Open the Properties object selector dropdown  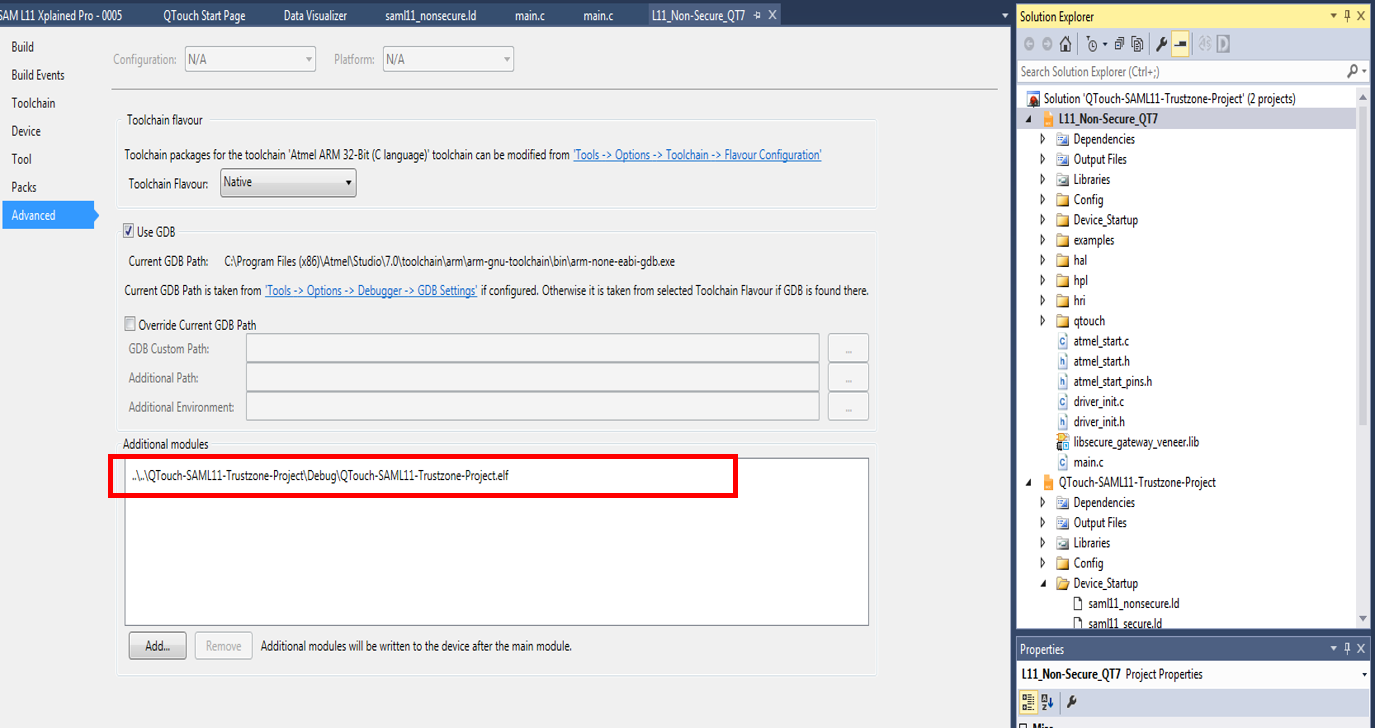tap(1364, 675)
